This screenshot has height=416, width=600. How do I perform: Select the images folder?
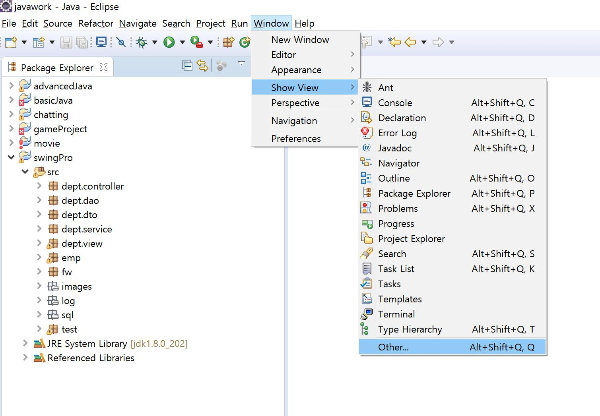[77, 287]
